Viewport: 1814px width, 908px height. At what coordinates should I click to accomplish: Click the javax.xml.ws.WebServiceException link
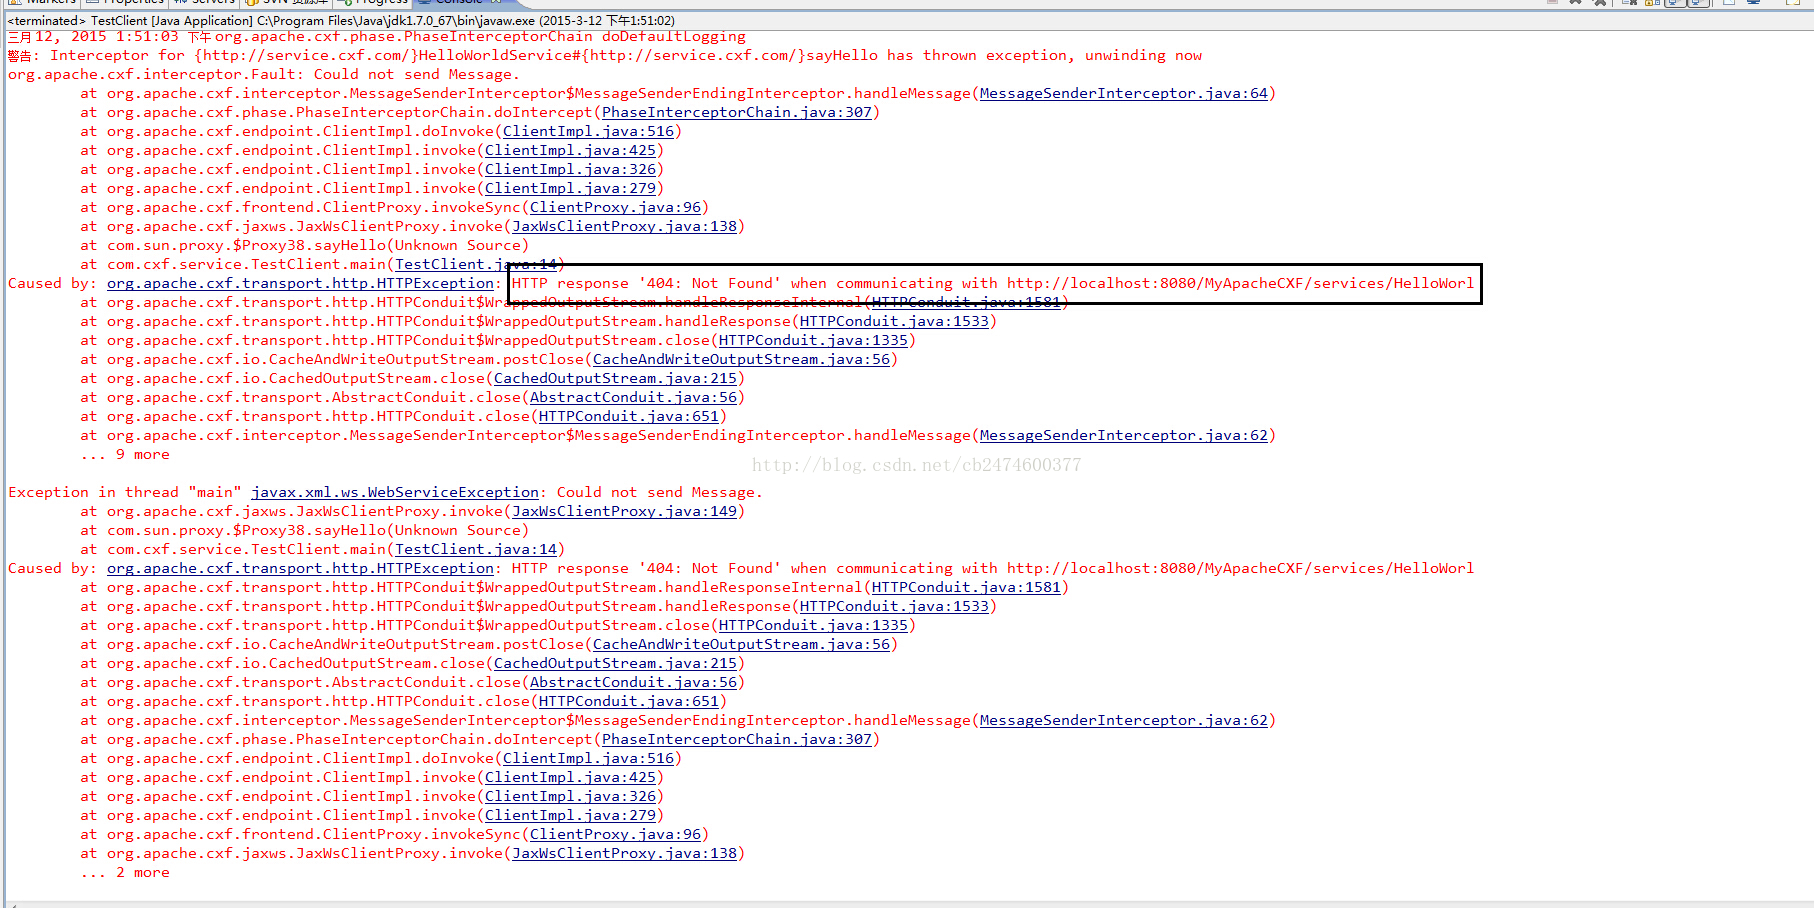tap(395, 492)
